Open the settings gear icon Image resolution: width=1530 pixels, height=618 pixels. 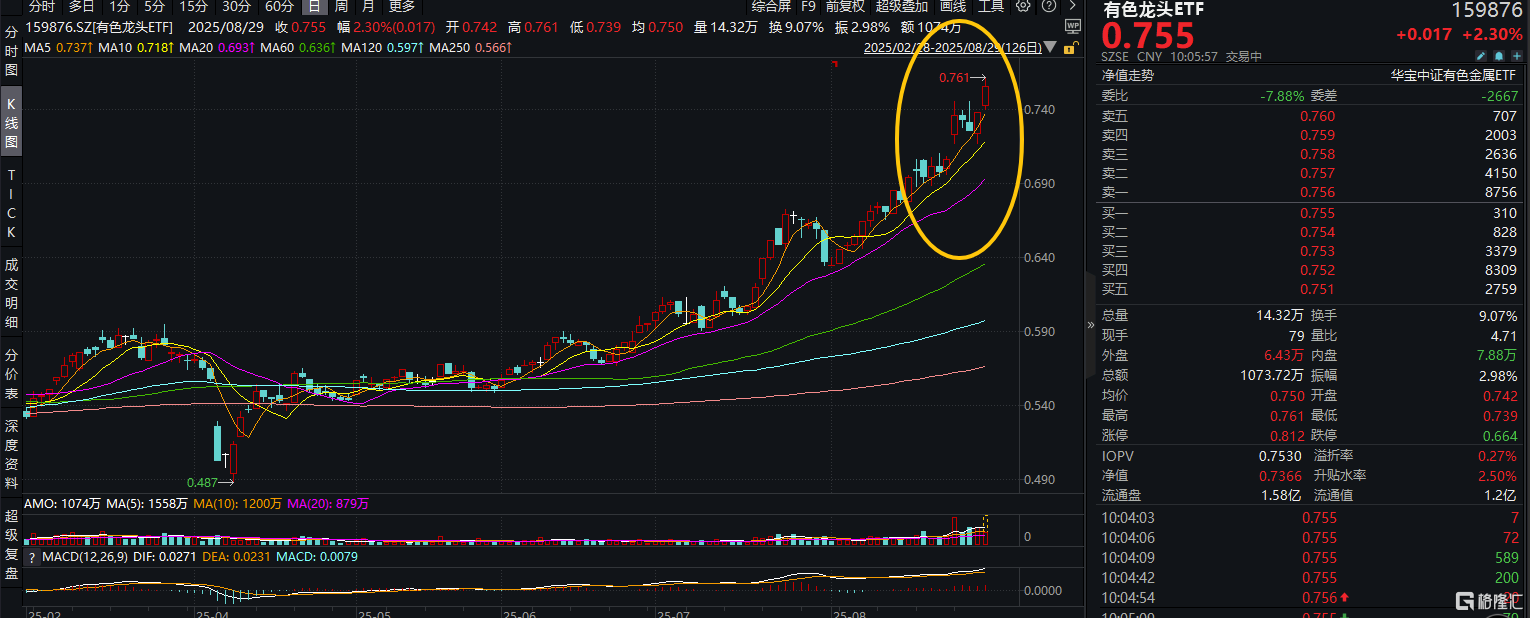point(1022,5)
